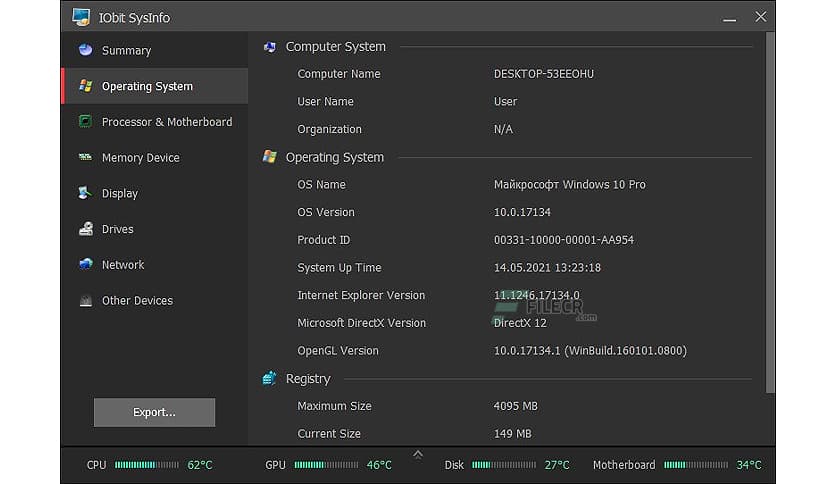Click the Operating System Windows flag icon
This screenshot has height=484, width=836.
85,86
